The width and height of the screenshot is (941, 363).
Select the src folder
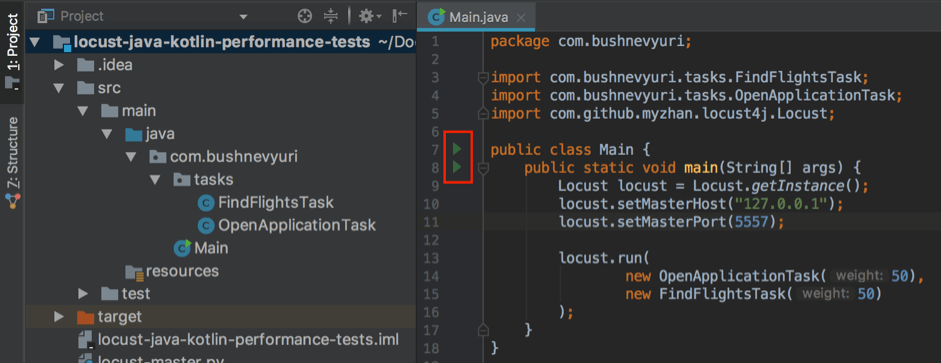[x=109, y=88]
